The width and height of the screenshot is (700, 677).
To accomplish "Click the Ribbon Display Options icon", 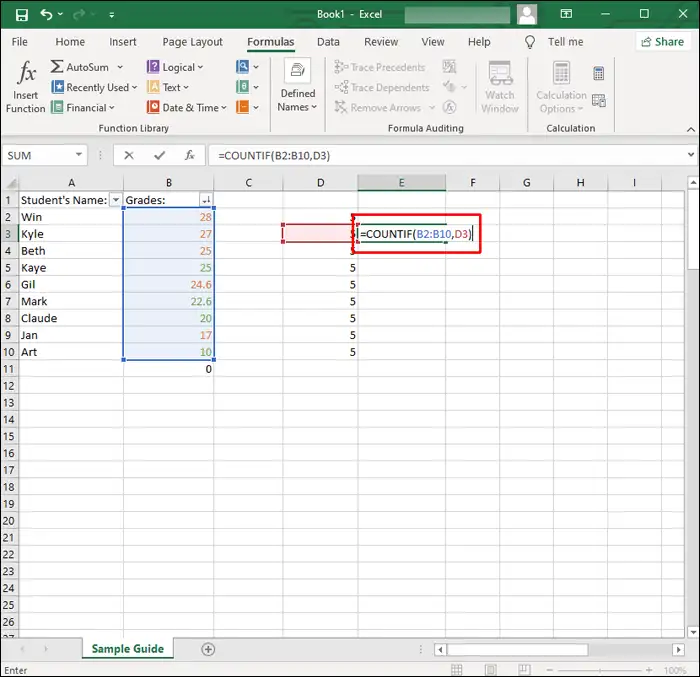I will pos(566,14).
